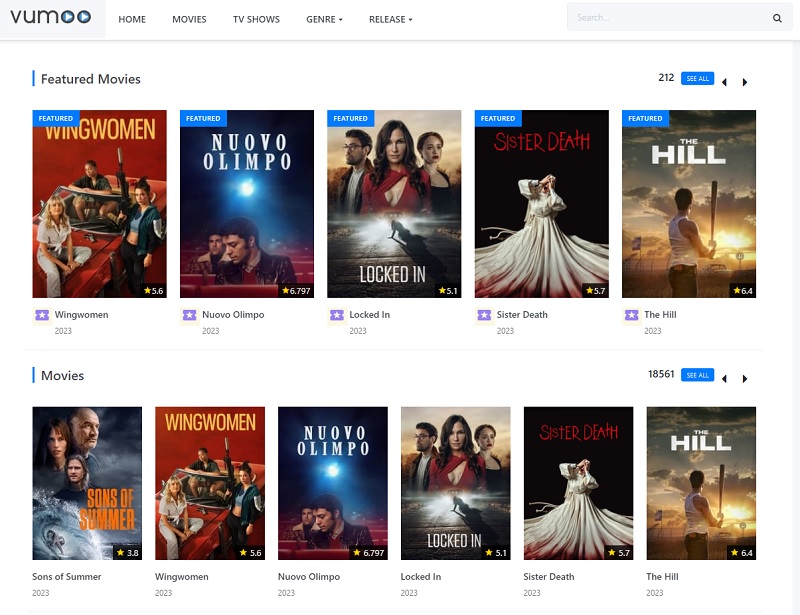Viewport: 800px width, 615px height.
Task: Click the 5.1 rating on featured Locked In poster
Action: (x=448, y=290)
